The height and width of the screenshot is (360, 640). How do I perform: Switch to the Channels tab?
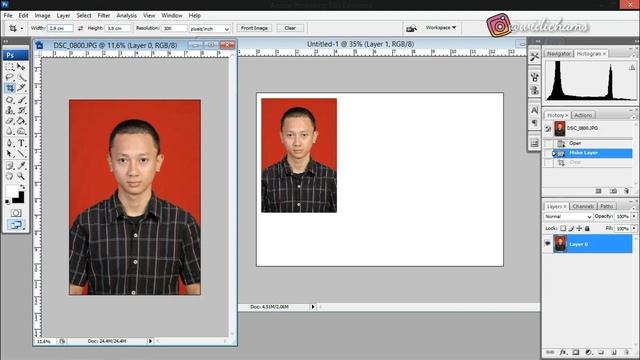pos(583,206)
